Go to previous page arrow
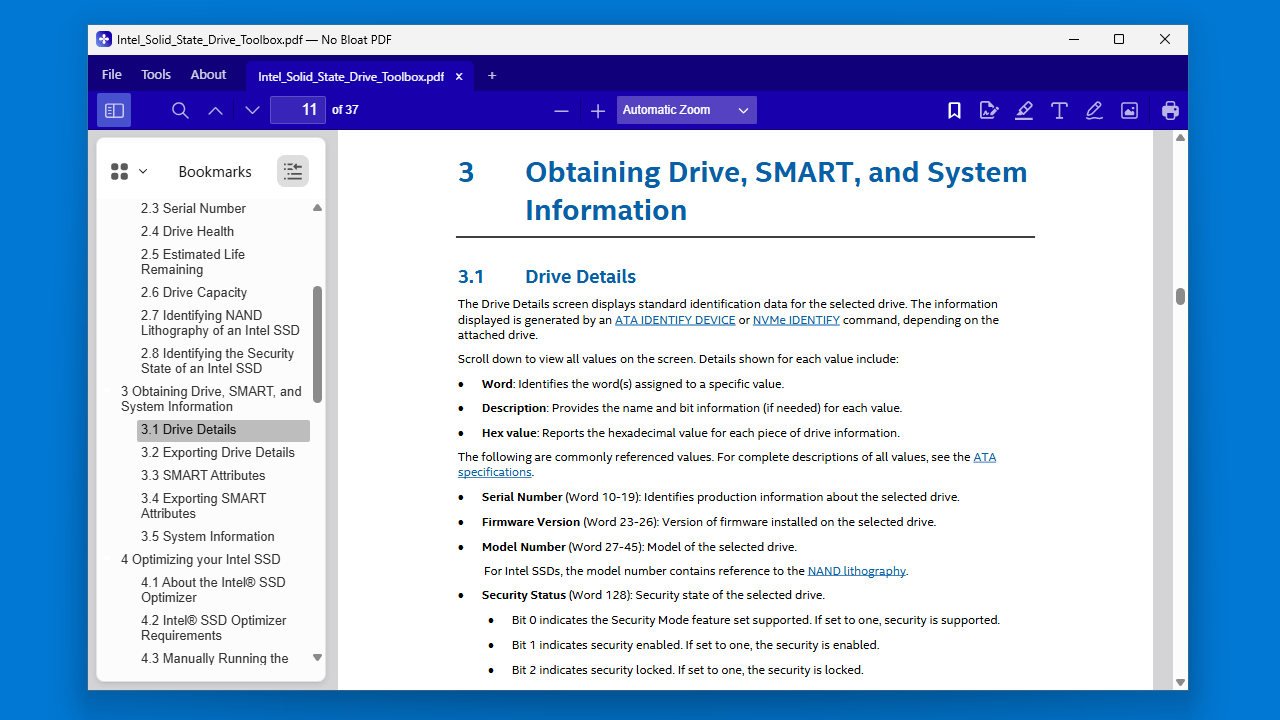 215,110
